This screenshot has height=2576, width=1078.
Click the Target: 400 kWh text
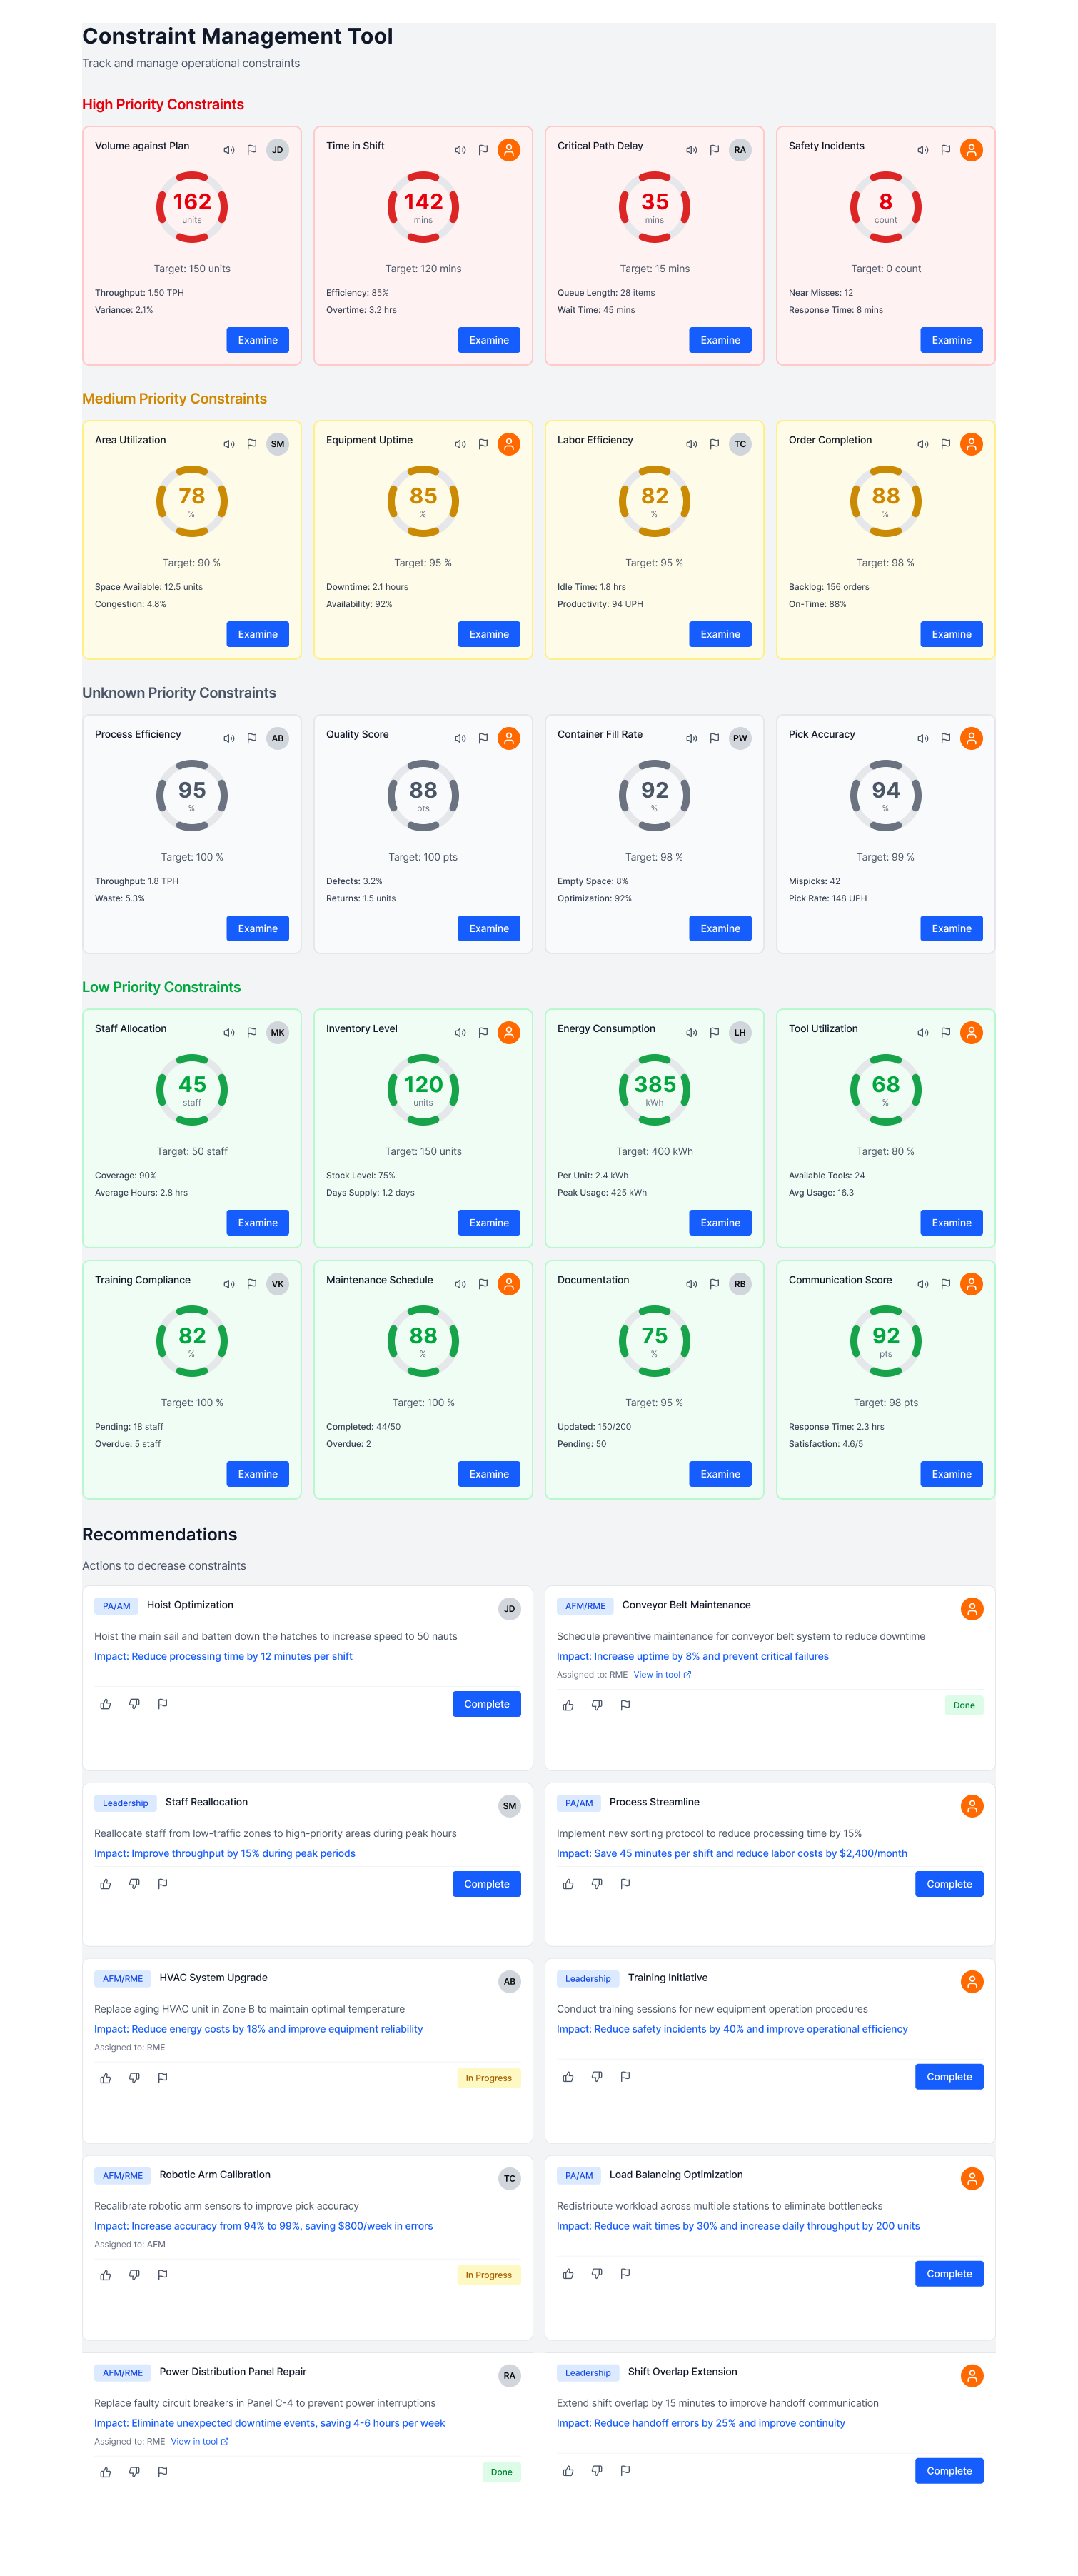(x=654, y=1151)
